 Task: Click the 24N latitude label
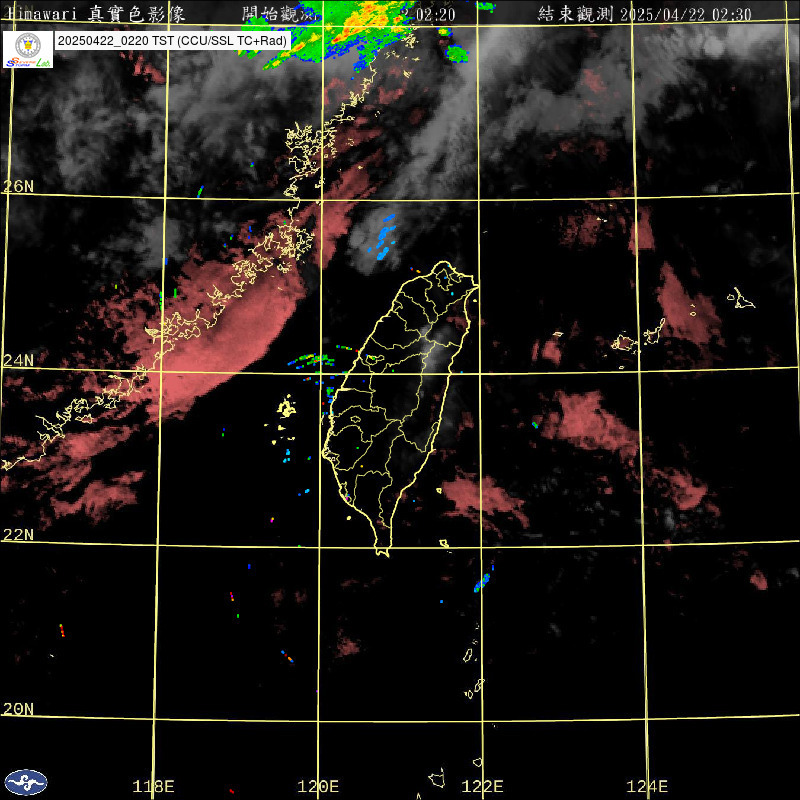coord(18,361)
